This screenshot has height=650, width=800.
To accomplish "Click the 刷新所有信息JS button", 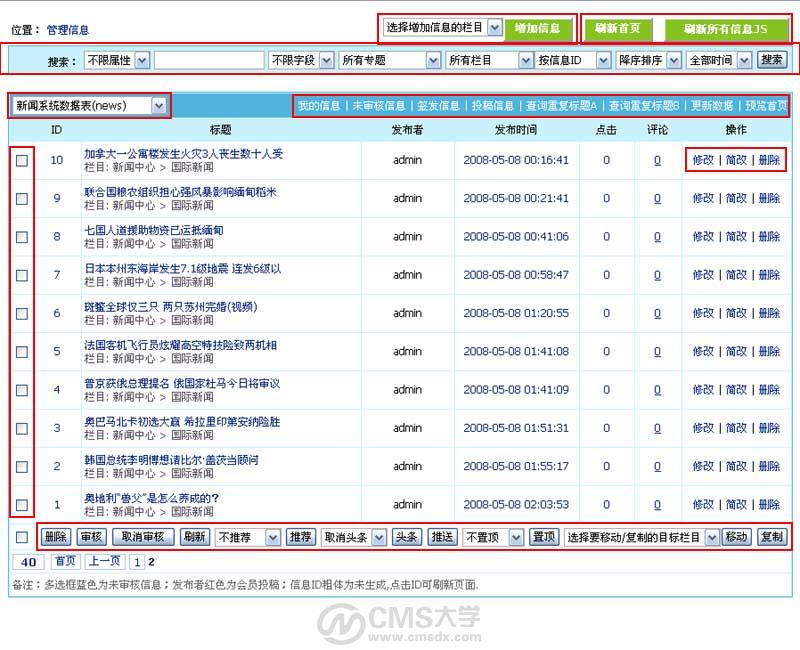I will click(726, 29).
